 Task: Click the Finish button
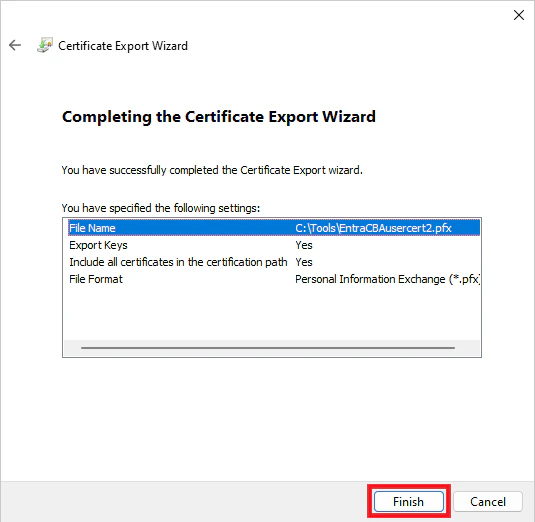click(408, 501)
